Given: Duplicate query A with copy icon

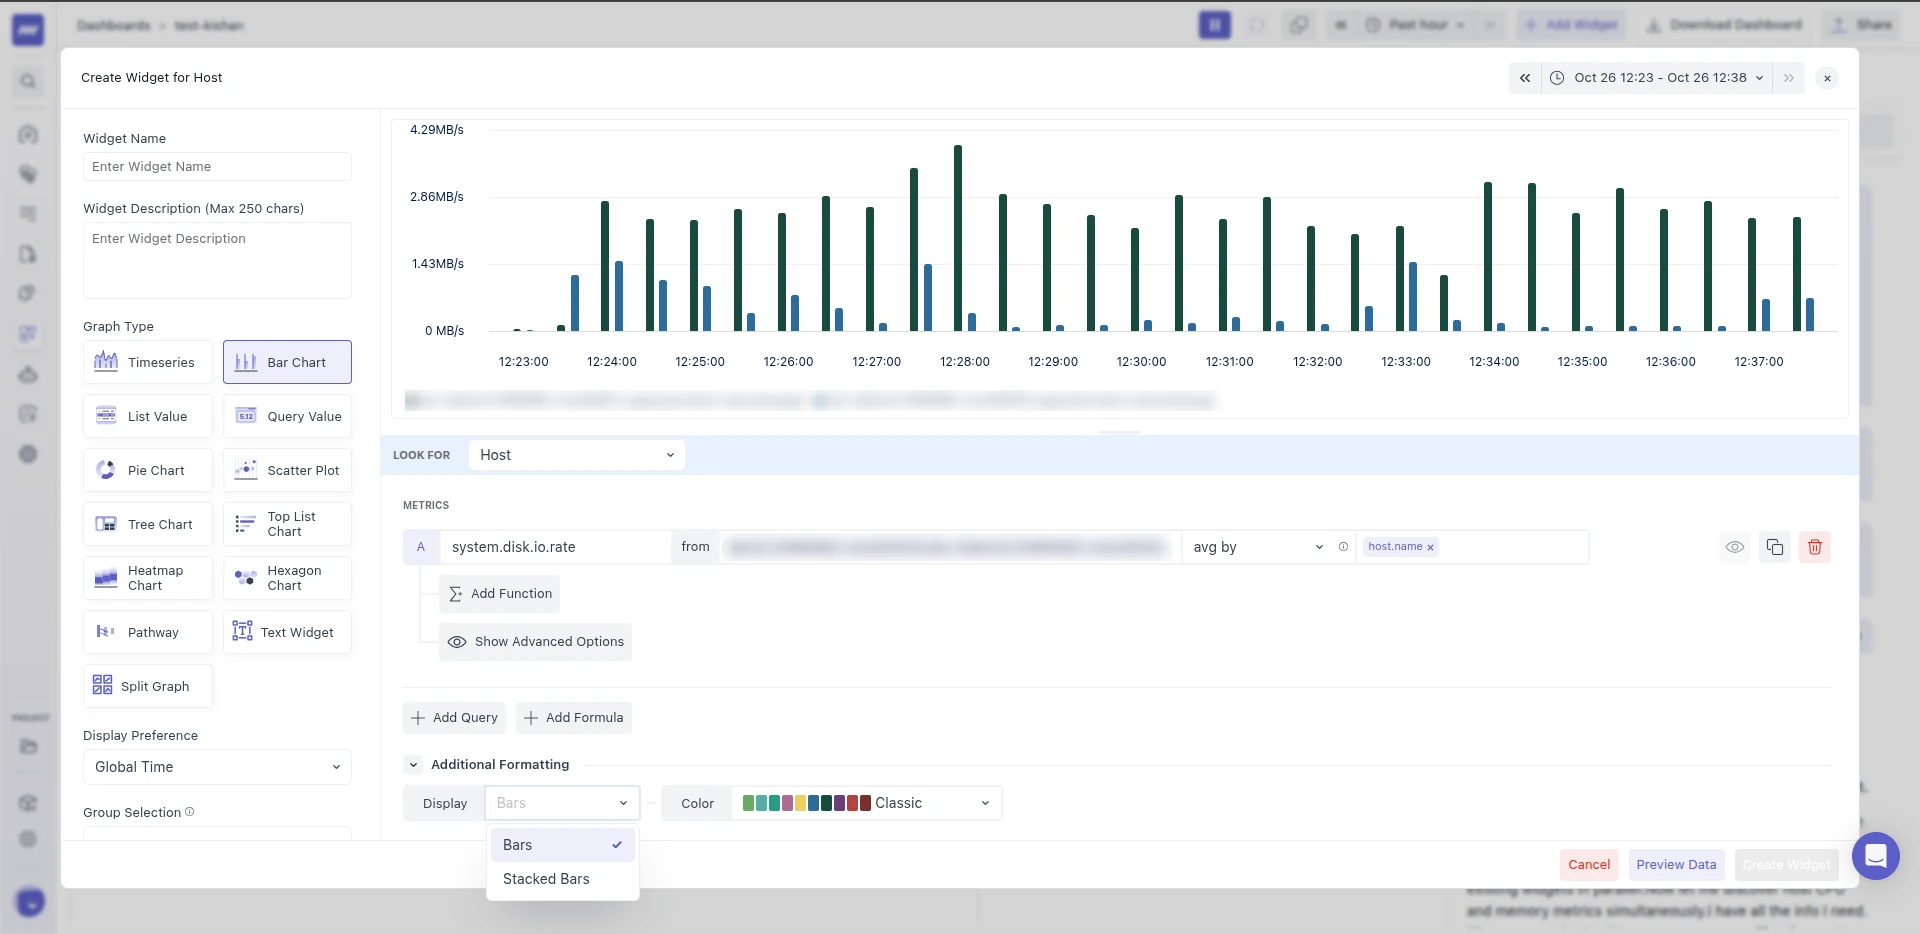Looking at the screenshot, I should (x=1775, y=547).
